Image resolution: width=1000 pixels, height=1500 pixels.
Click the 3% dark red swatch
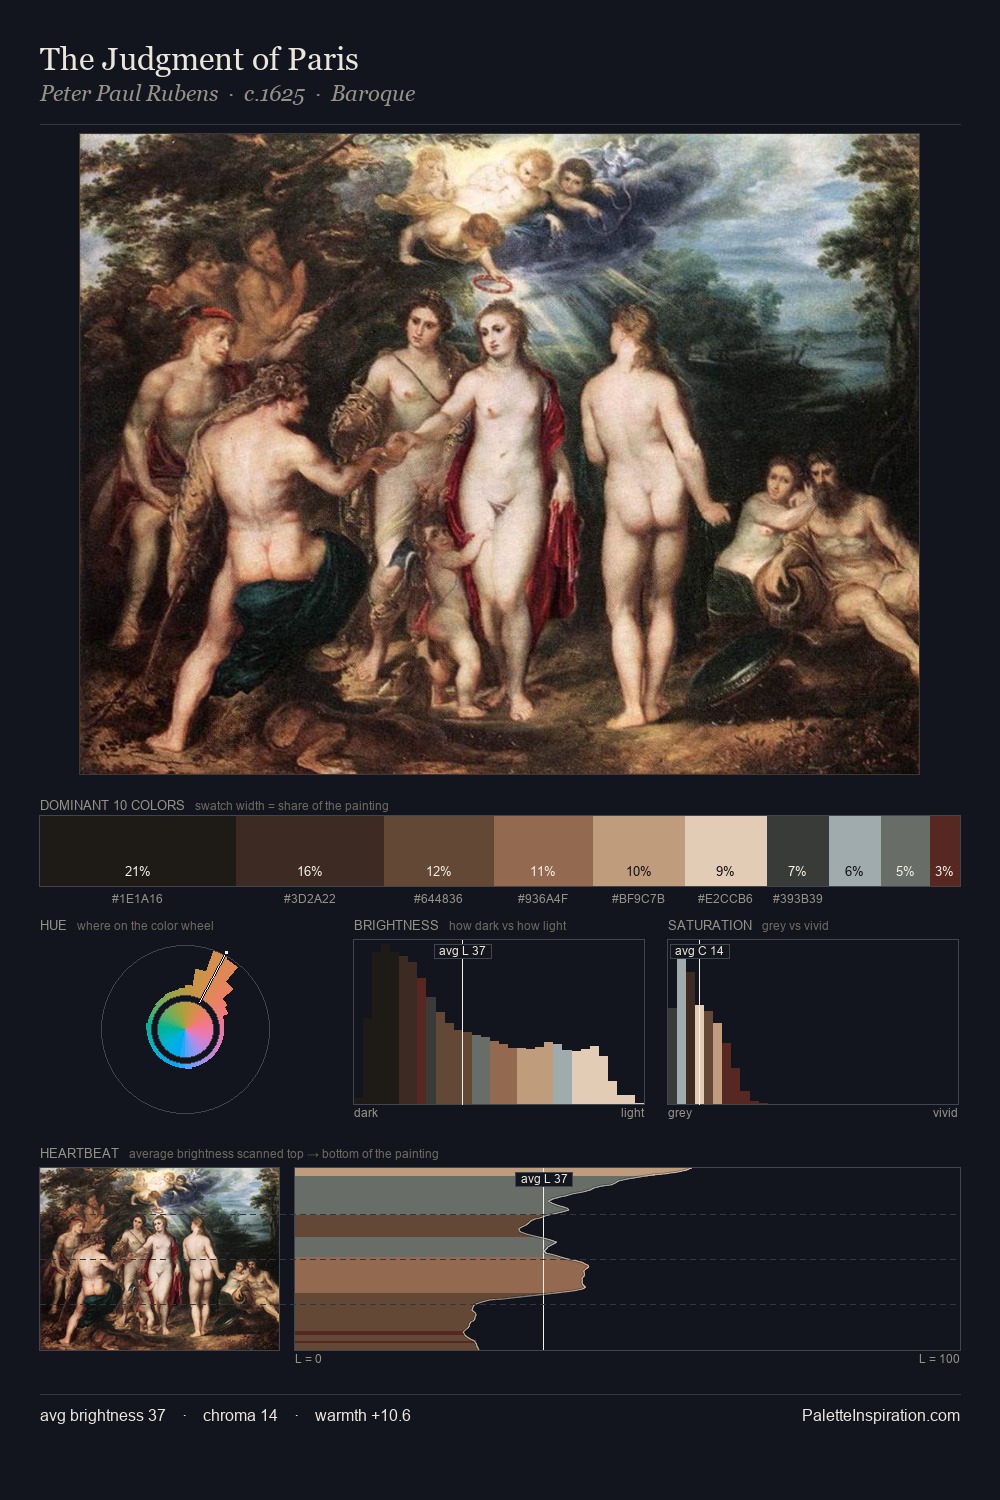945,851
